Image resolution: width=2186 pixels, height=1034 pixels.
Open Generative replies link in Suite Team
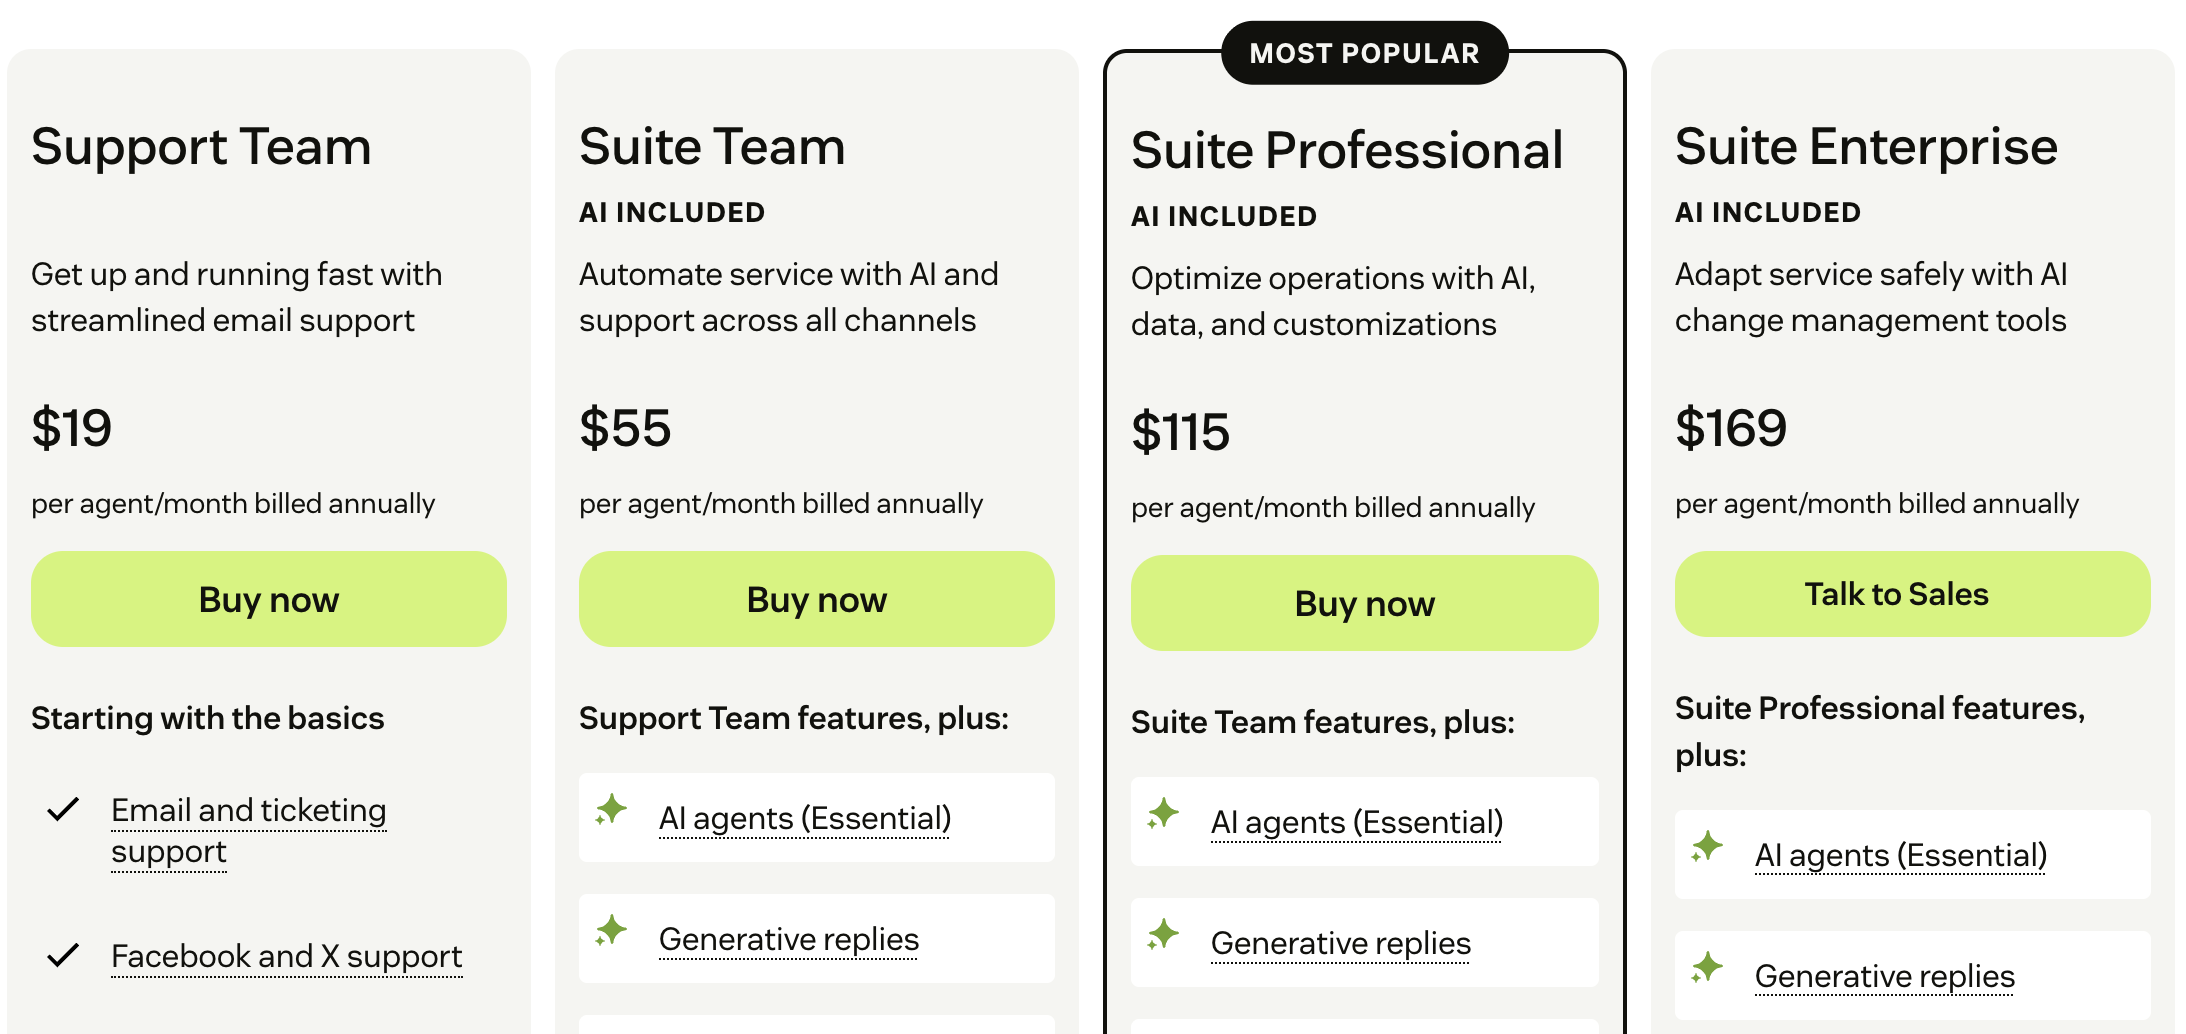(788, 939)
